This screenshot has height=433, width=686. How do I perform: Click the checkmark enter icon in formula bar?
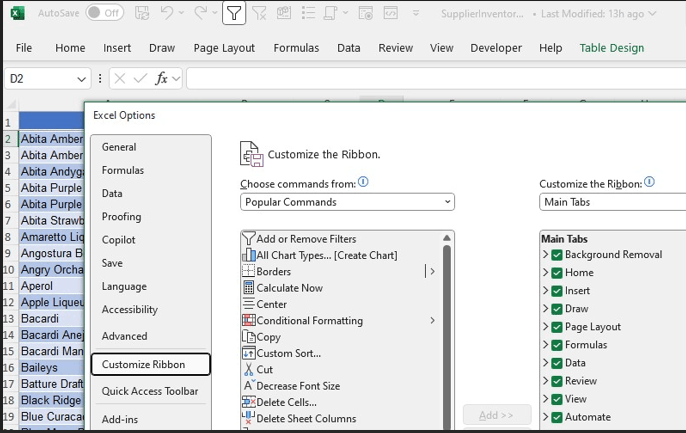(x=140, y=79)
